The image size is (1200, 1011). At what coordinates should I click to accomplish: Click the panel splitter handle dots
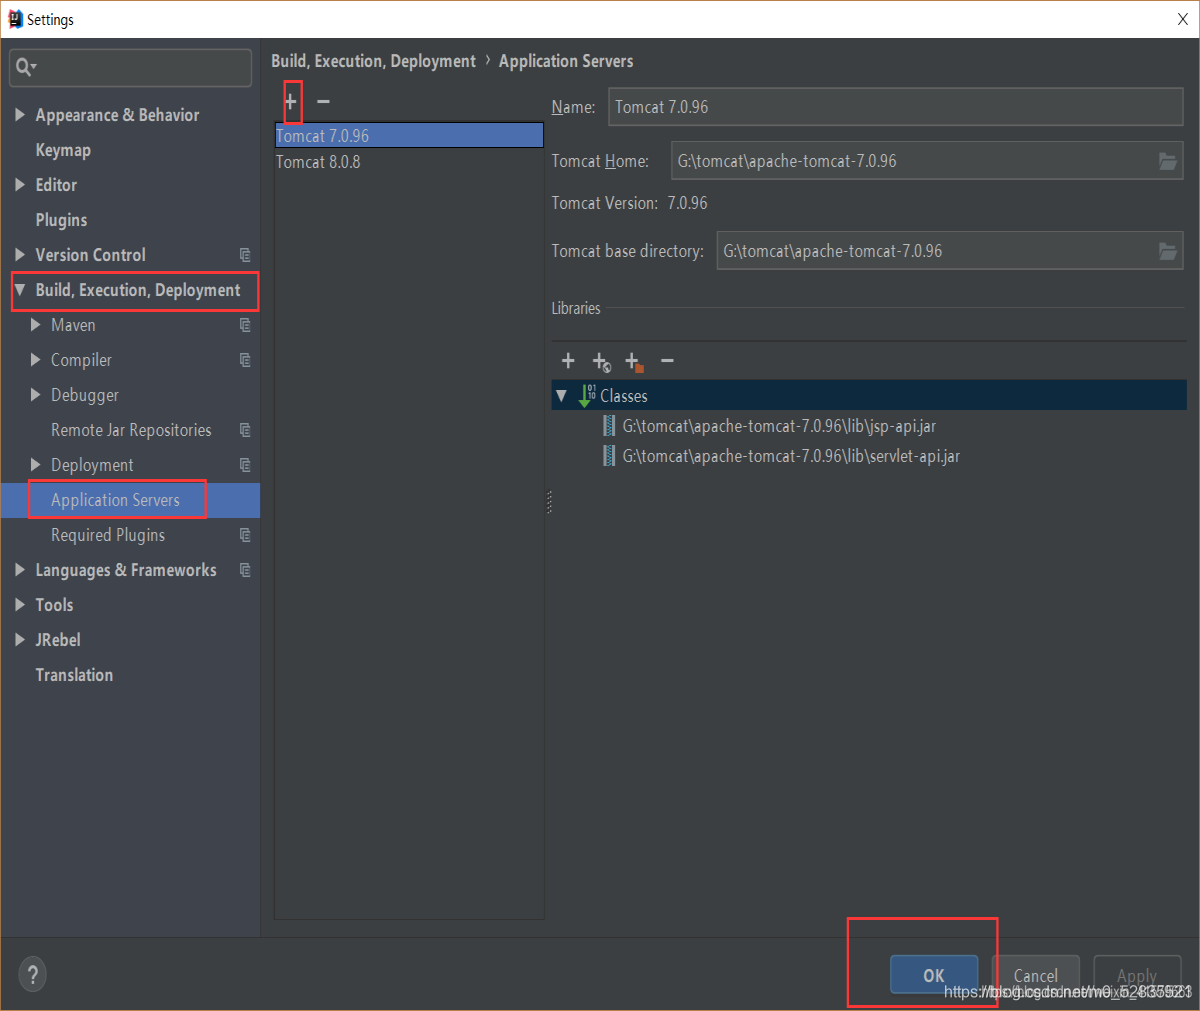click(x=549, y=502)
